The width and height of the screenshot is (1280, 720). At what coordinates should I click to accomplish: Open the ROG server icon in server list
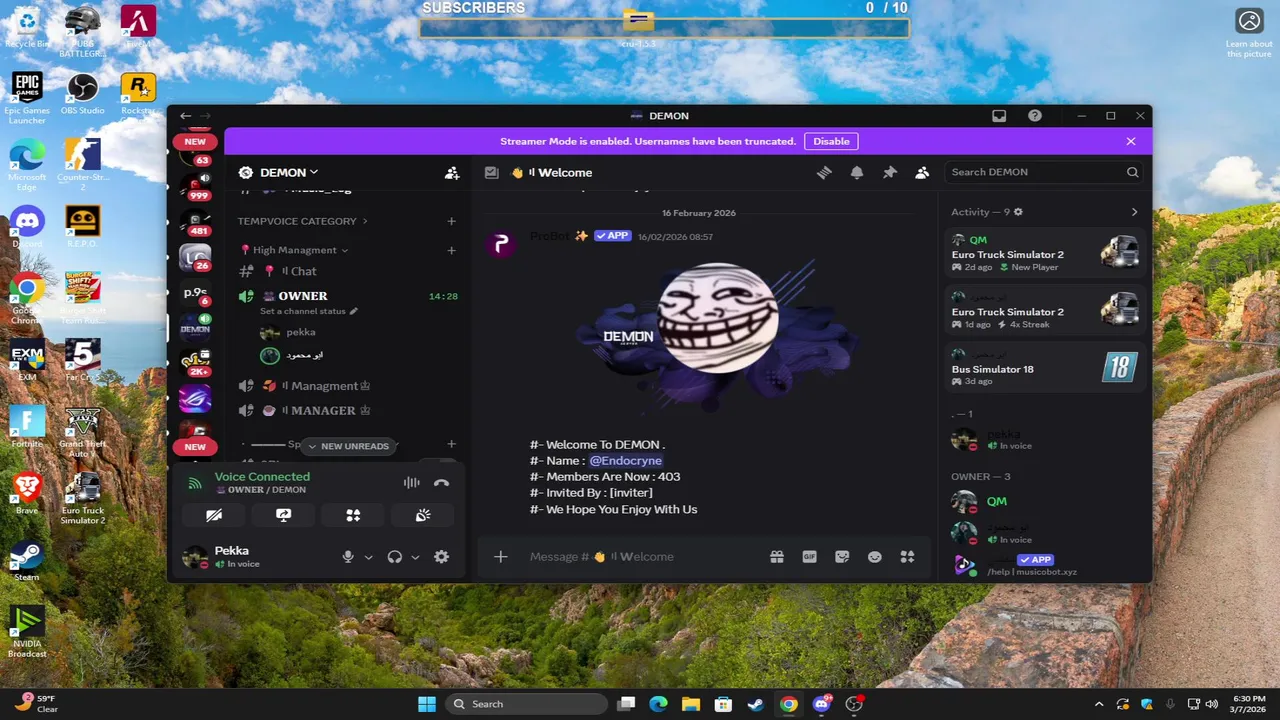click(x=195, y=399)
